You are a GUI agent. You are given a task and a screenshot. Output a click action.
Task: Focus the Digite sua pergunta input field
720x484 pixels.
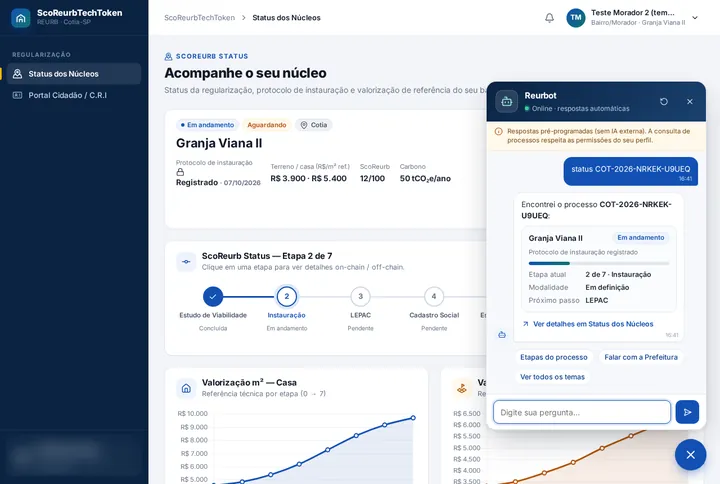tap(582, 412)
